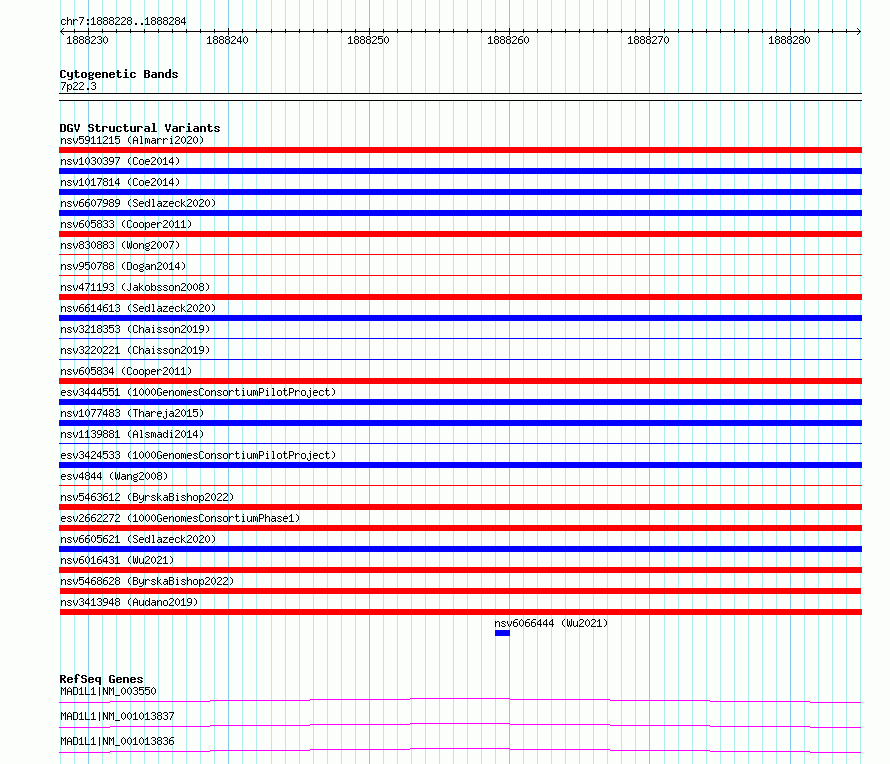The image size is (890, 764).
Task: Open the nsv1139881 (Alsmadi2014) label
Action: 132,434
